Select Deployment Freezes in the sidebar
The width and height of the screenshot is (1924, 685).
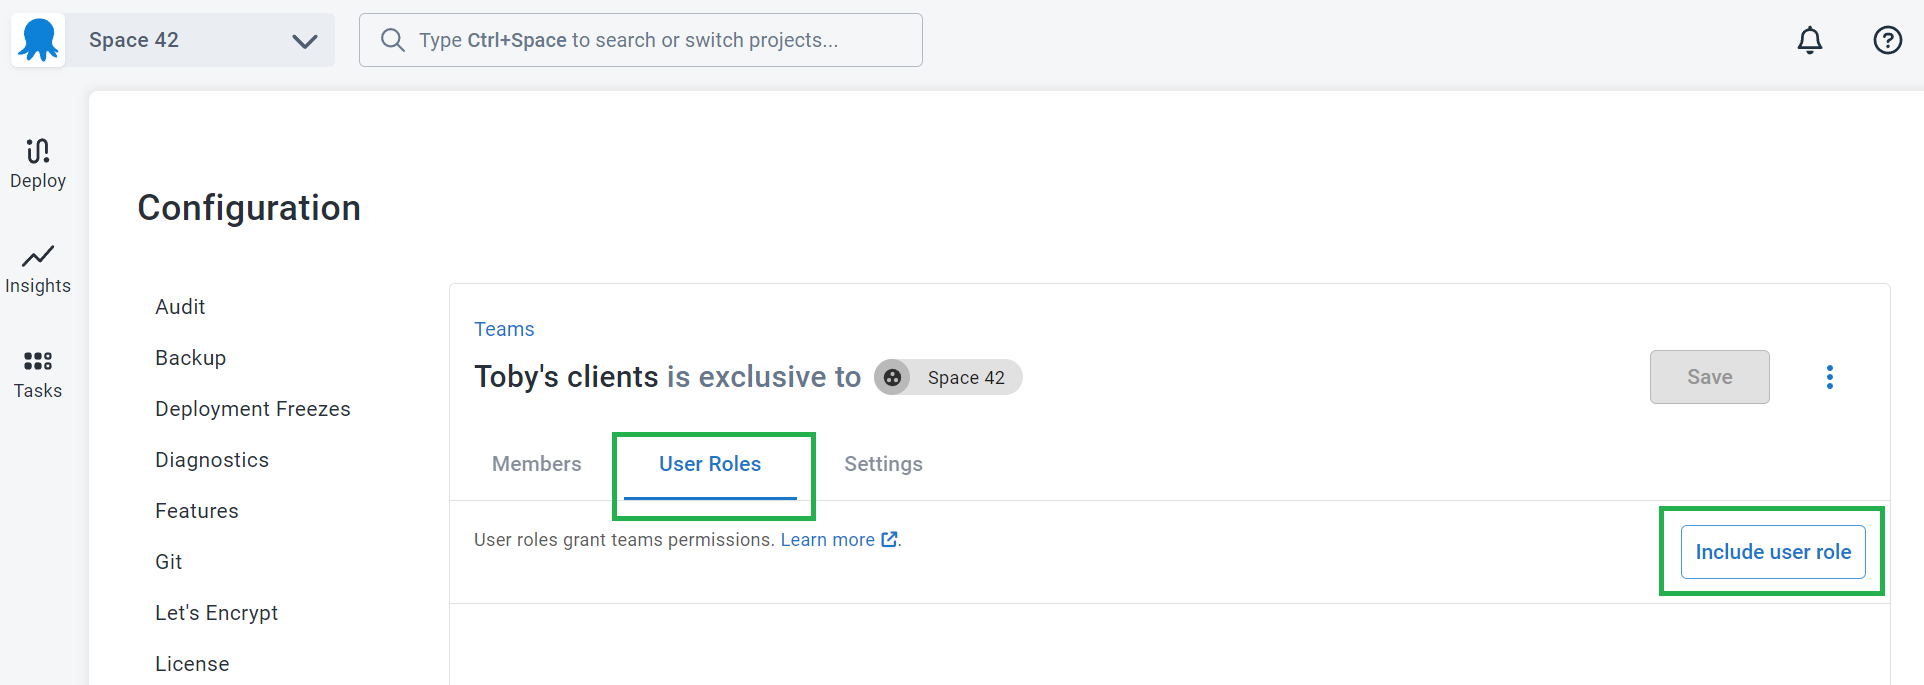click(x=253, y=409)
